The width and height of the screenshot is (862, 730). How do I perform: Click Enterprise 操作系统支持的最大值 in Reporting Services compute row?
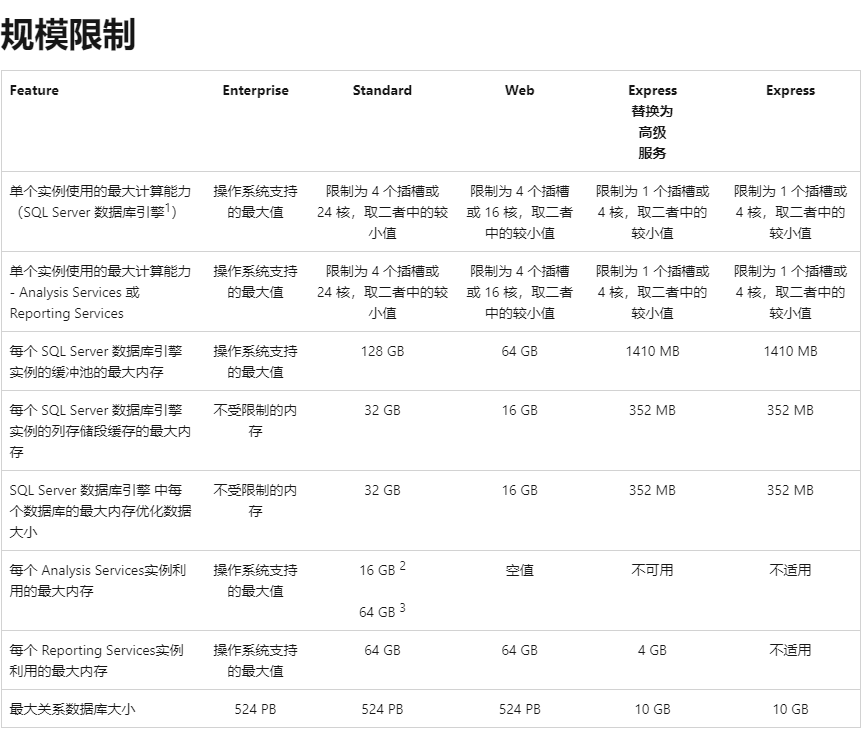click(255, 281)
